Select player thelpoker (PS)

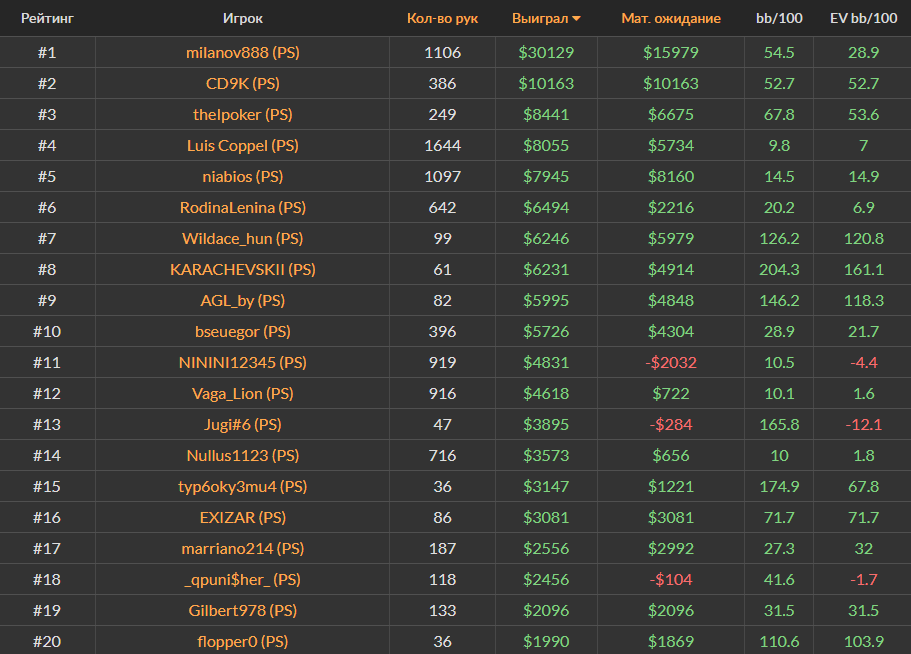pos(242,114)
